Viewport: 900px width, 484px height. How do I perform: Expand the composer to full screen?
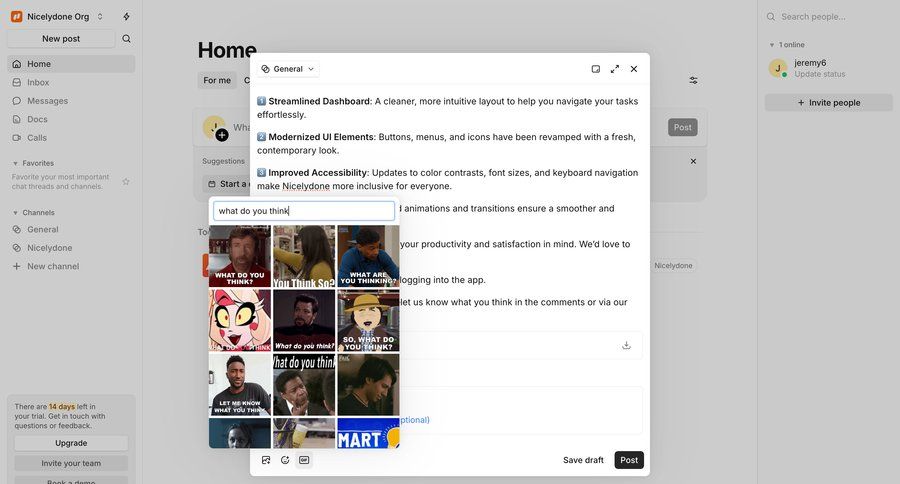pos(615,69)
